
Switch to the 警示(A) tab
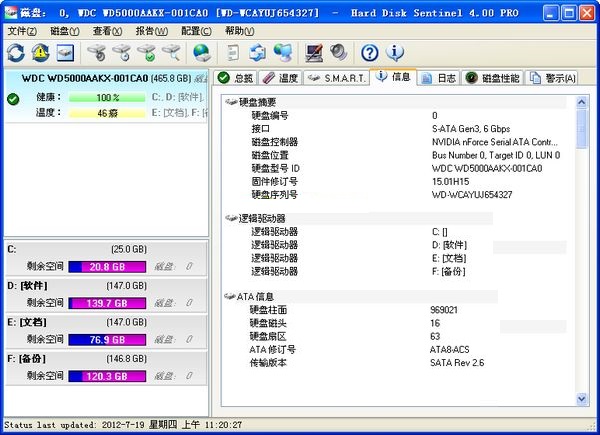552,78
